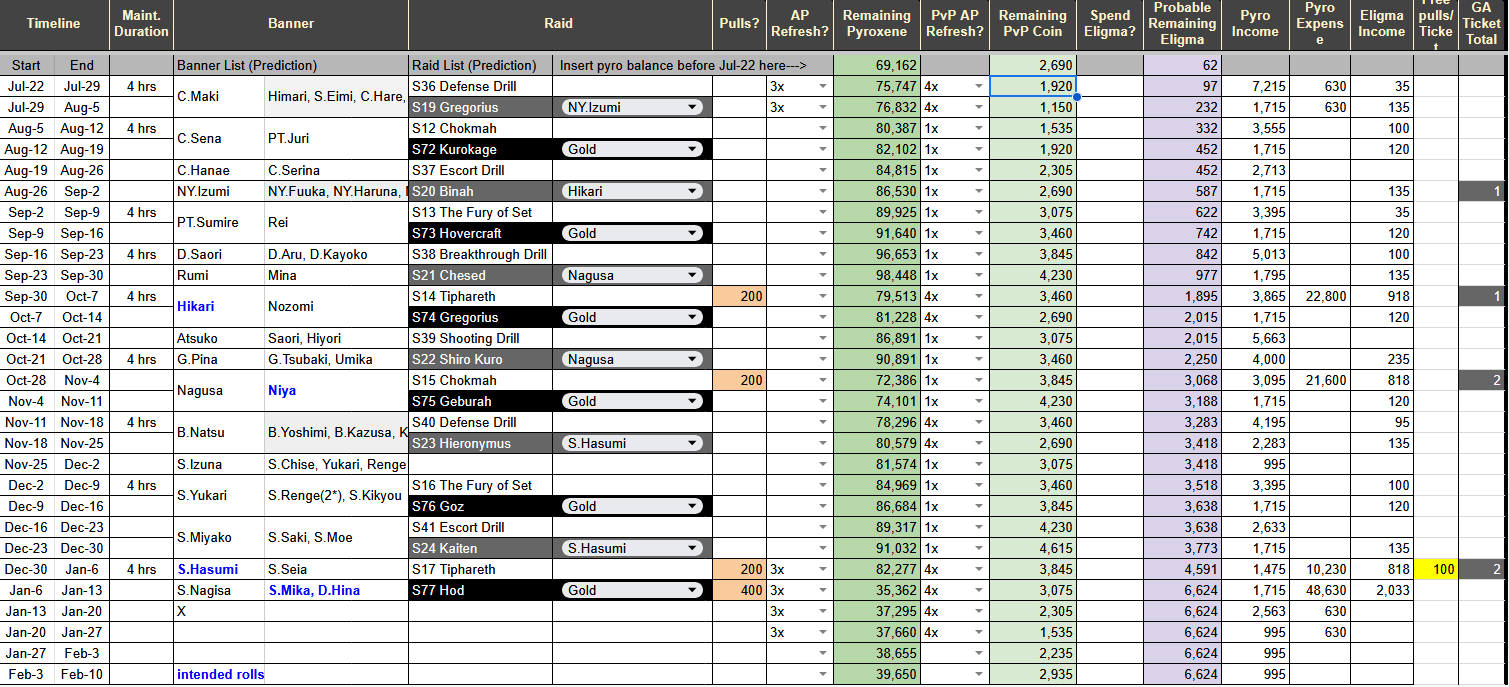1509x687 pixels.
Task: Select the End column subheader
Action: click(x=82, y=65)
